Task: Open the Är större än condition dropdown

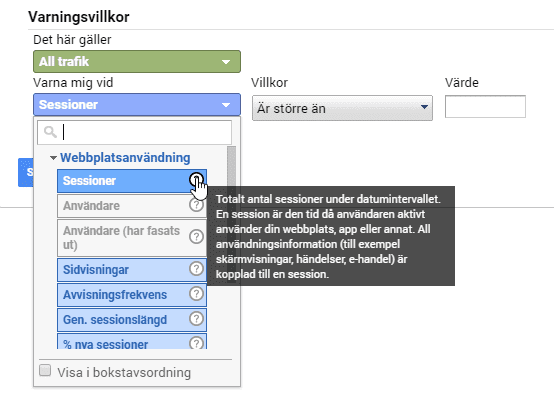Action: click(x=342, y=108)
